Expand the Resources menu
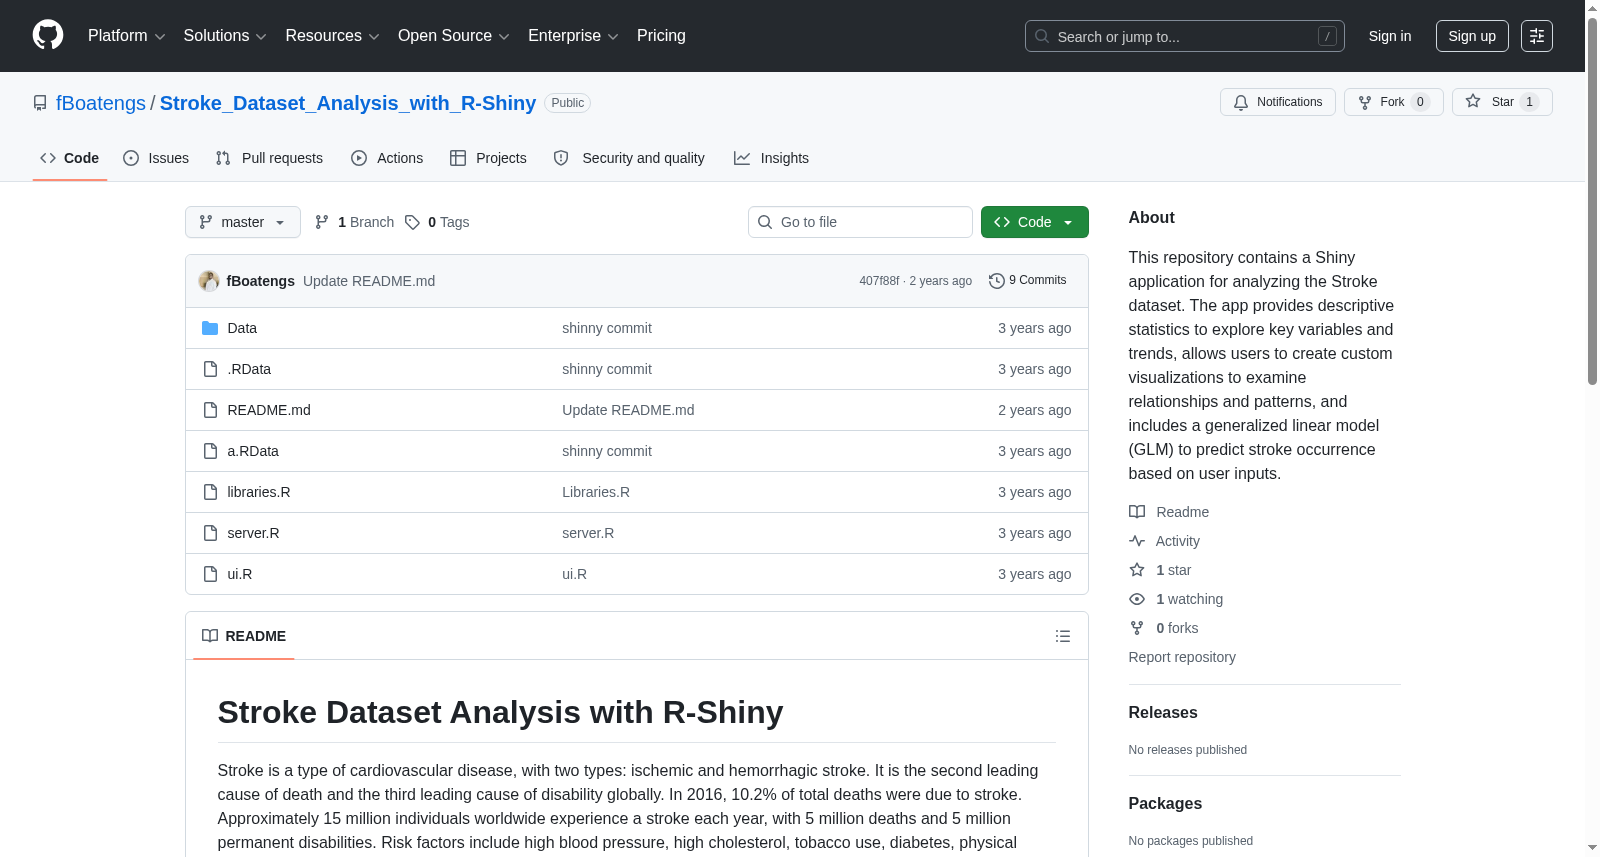Image resolution: width=1600 pixels, height=857 pixels. [332, 36]
